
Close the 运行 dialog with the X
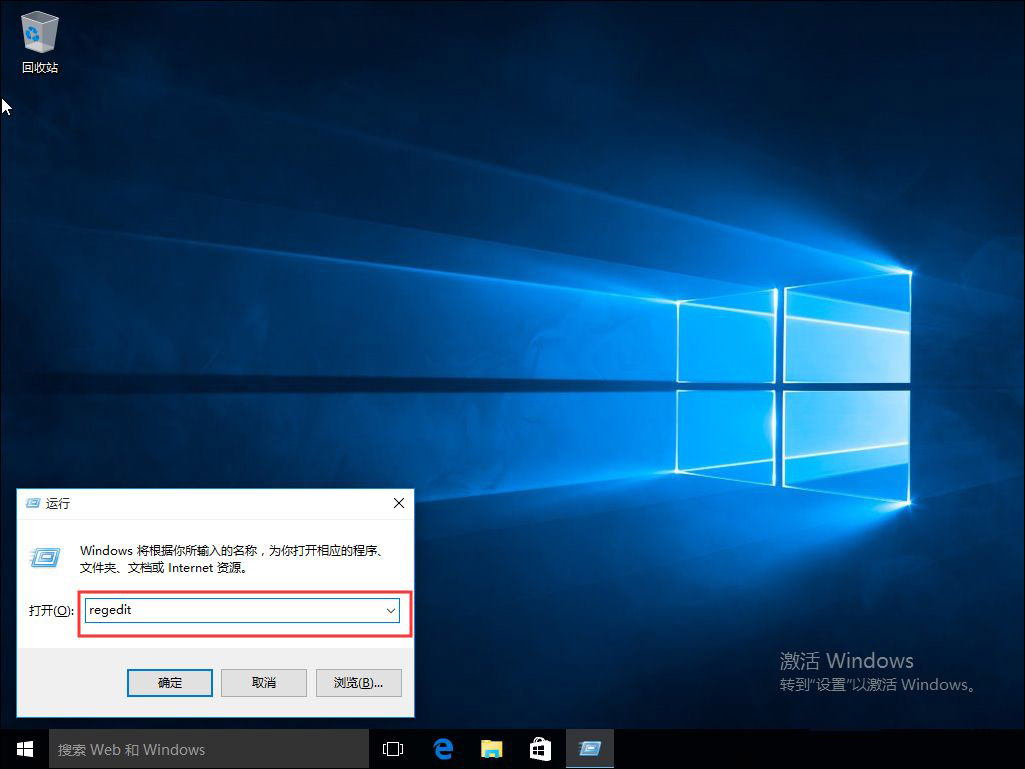point(399,503)
